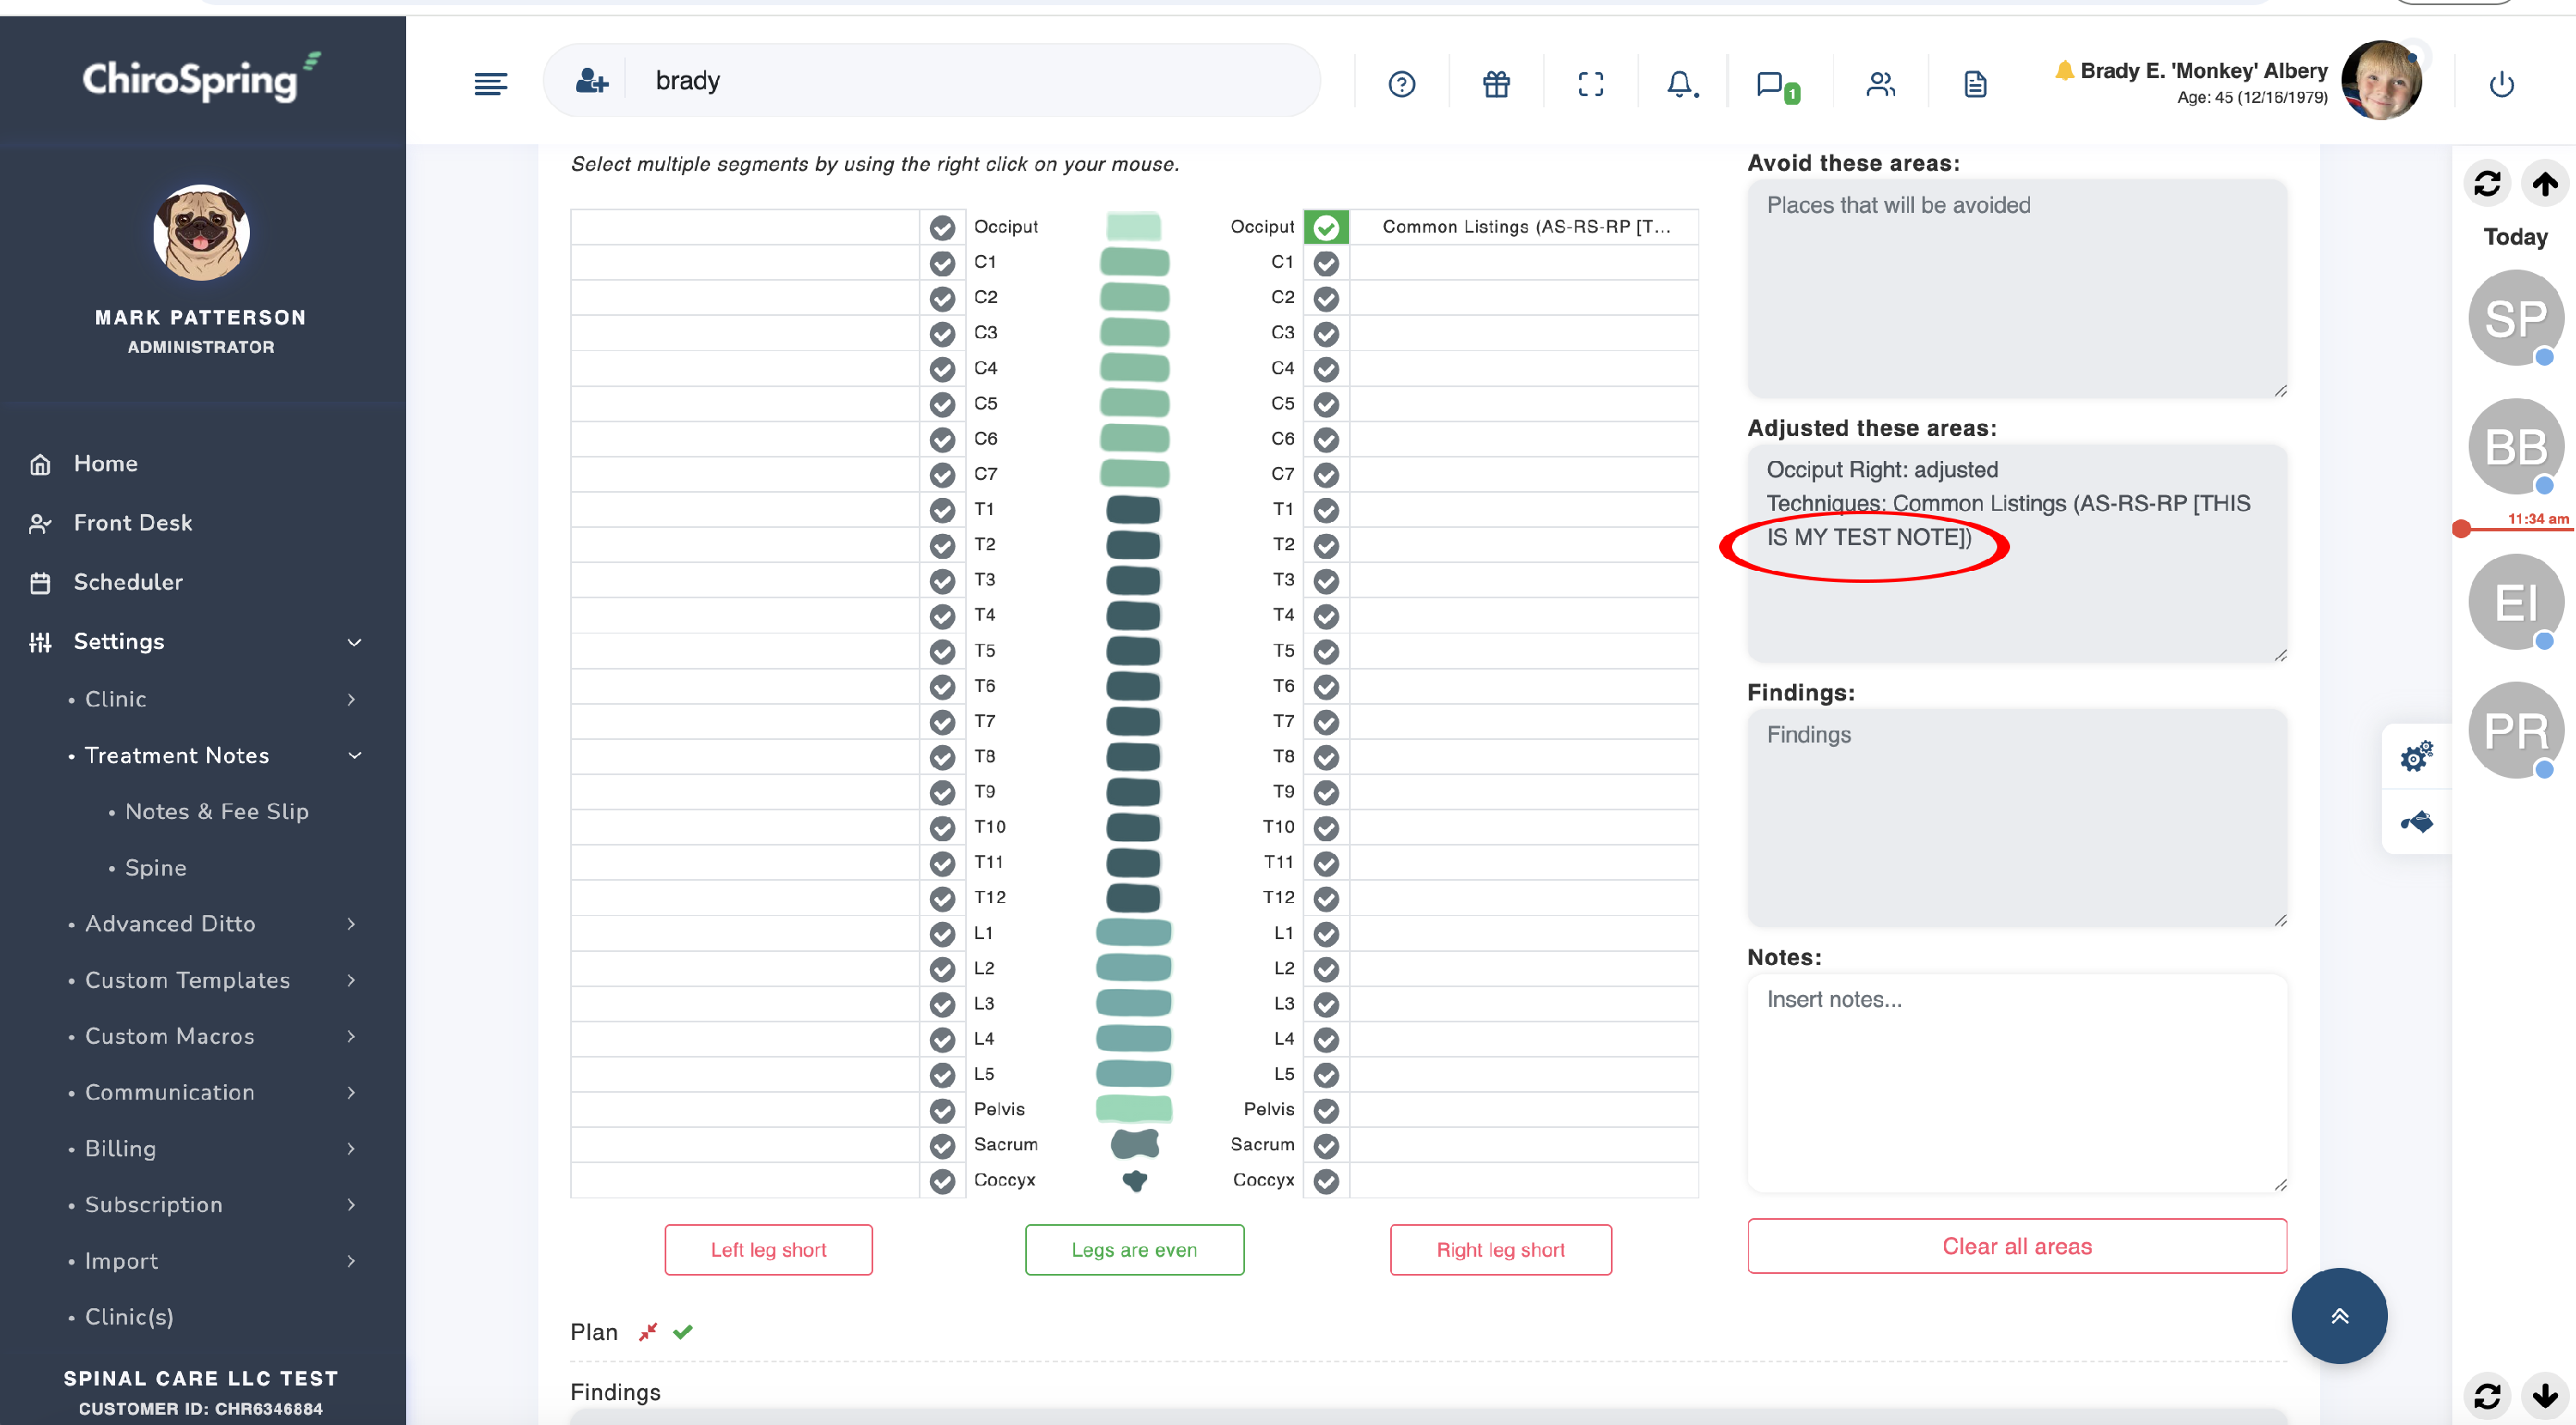The image size is (2576, 1425).
Task: Open the Spine settings item
Action: (x=155, y=868)
